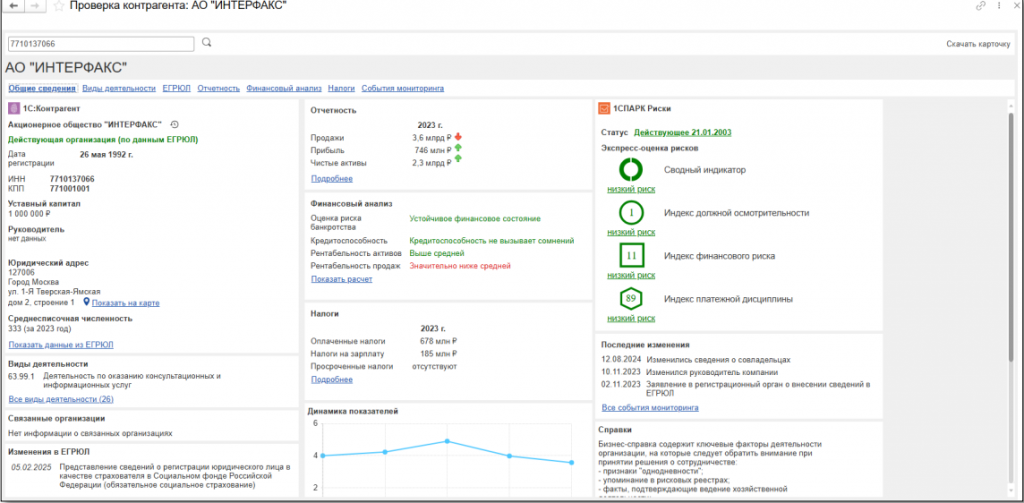The height and width of the screenshot is (503, 1024).
Task: Click the financial risk index square showing 11
Action: (x=631, y=256)
